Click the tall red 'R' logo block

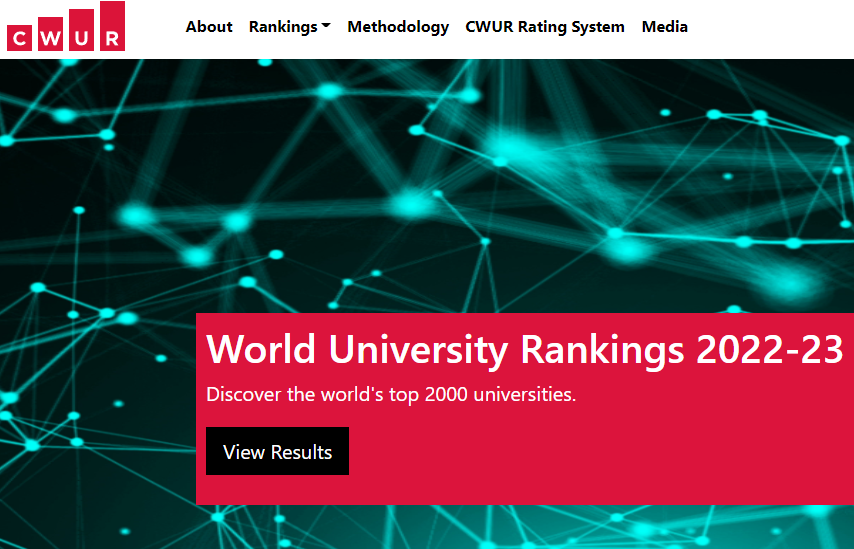pos(111,27)
